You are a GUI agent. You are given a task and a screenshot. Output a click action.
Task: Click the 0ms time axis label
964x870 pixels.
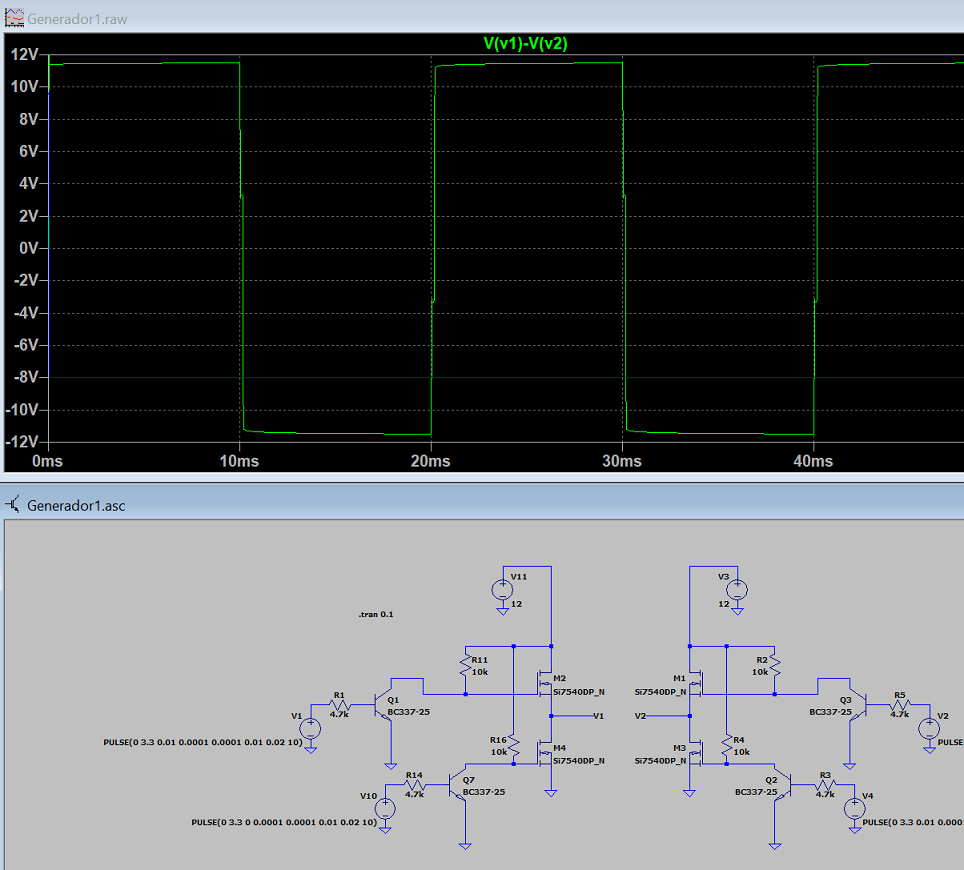click(47, 461)
